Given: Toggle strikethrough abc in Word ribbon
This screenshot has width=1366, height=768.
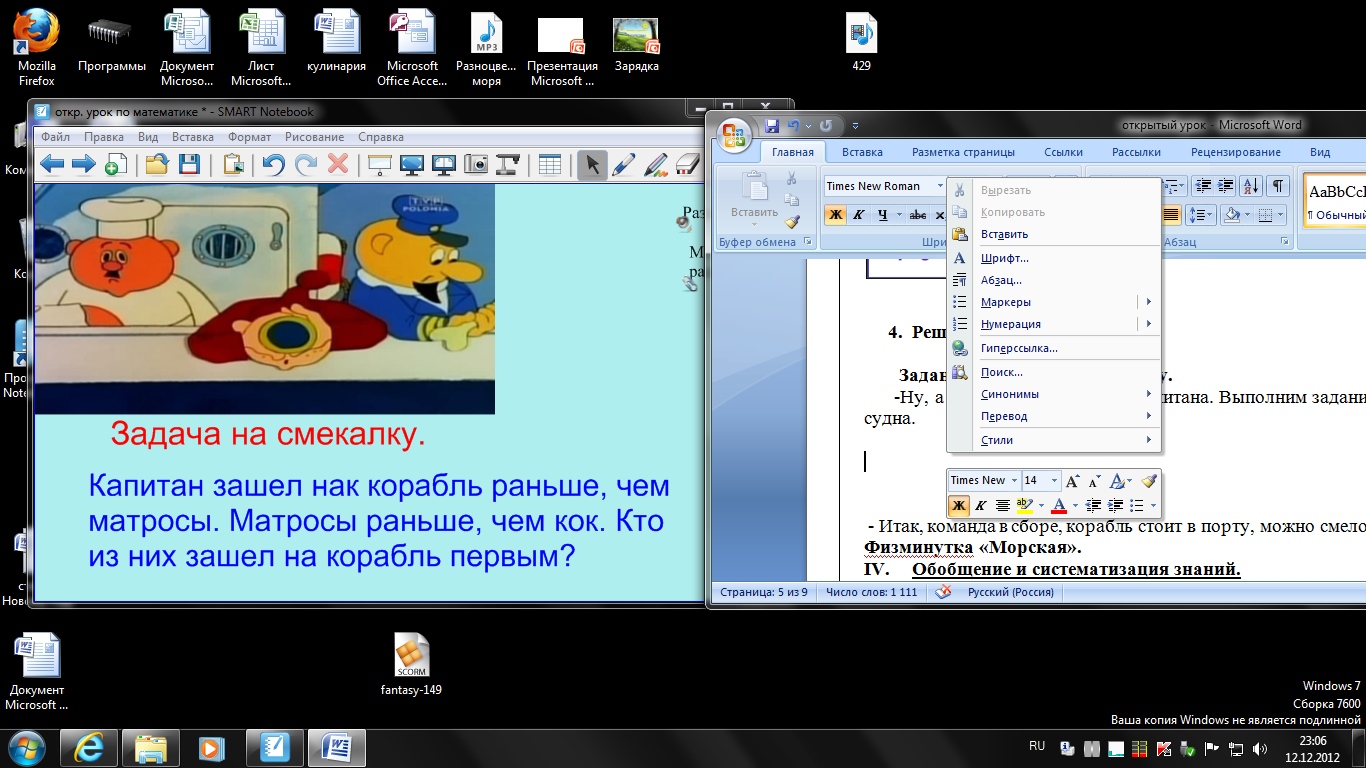Looking at the screenshot, I should (917, 214).
